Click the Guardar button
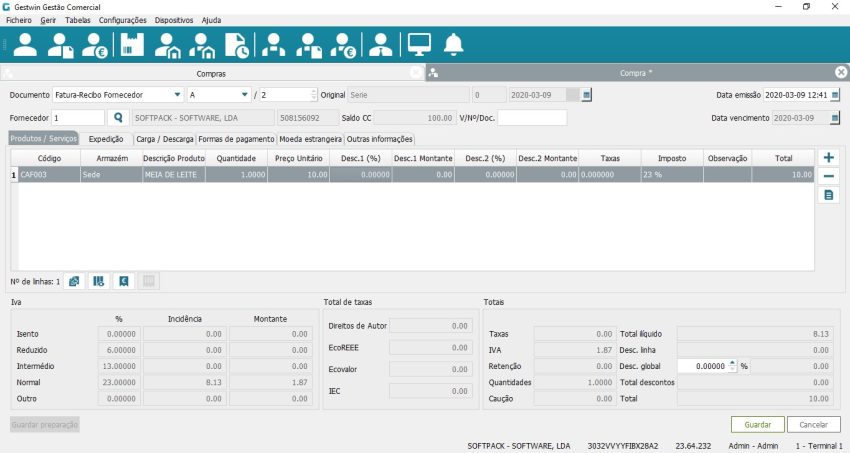 point(757,424)
